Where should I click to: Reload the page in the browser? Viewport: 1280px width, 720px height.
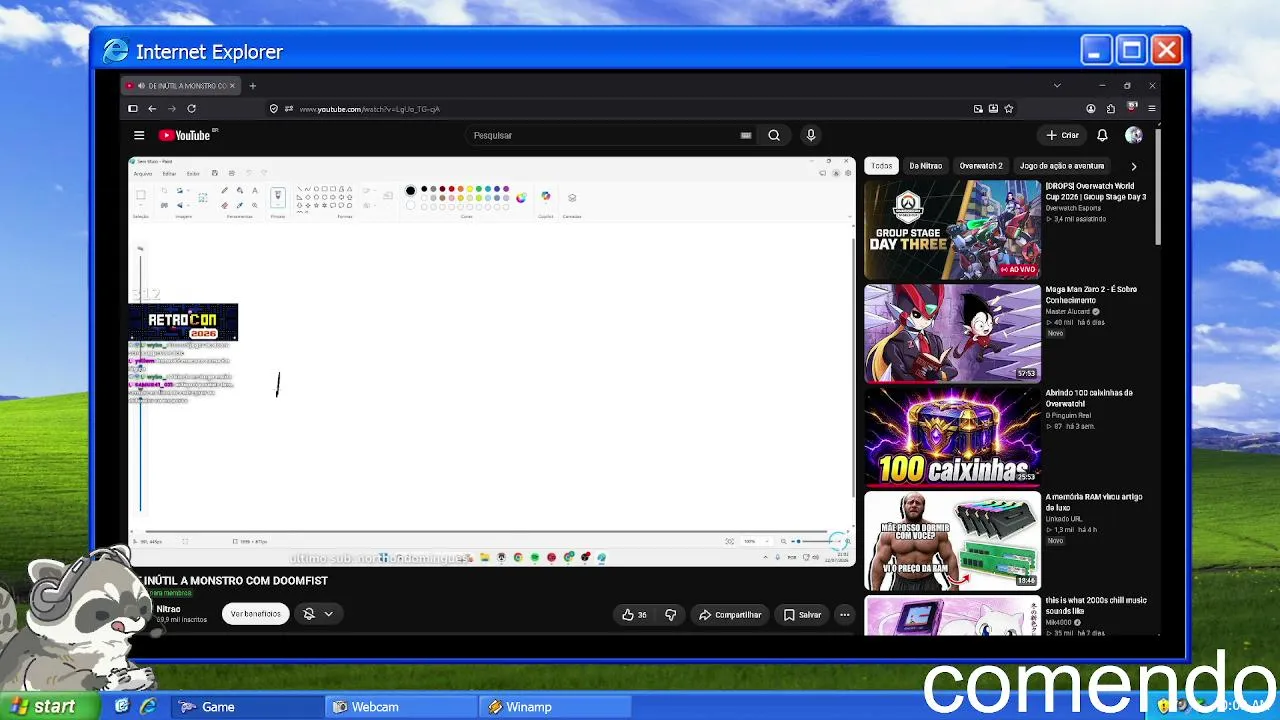click(x=191, y=109)
